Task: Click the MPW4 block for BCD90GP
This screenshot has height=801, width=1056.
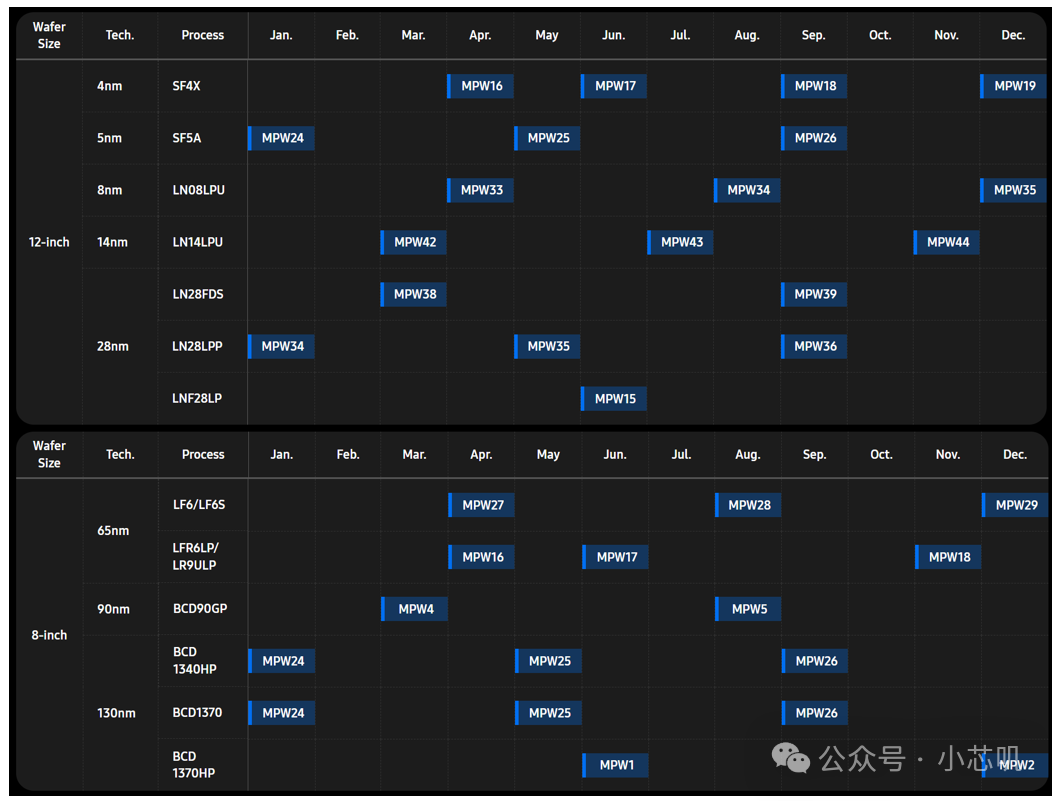Action: (414, 609)
